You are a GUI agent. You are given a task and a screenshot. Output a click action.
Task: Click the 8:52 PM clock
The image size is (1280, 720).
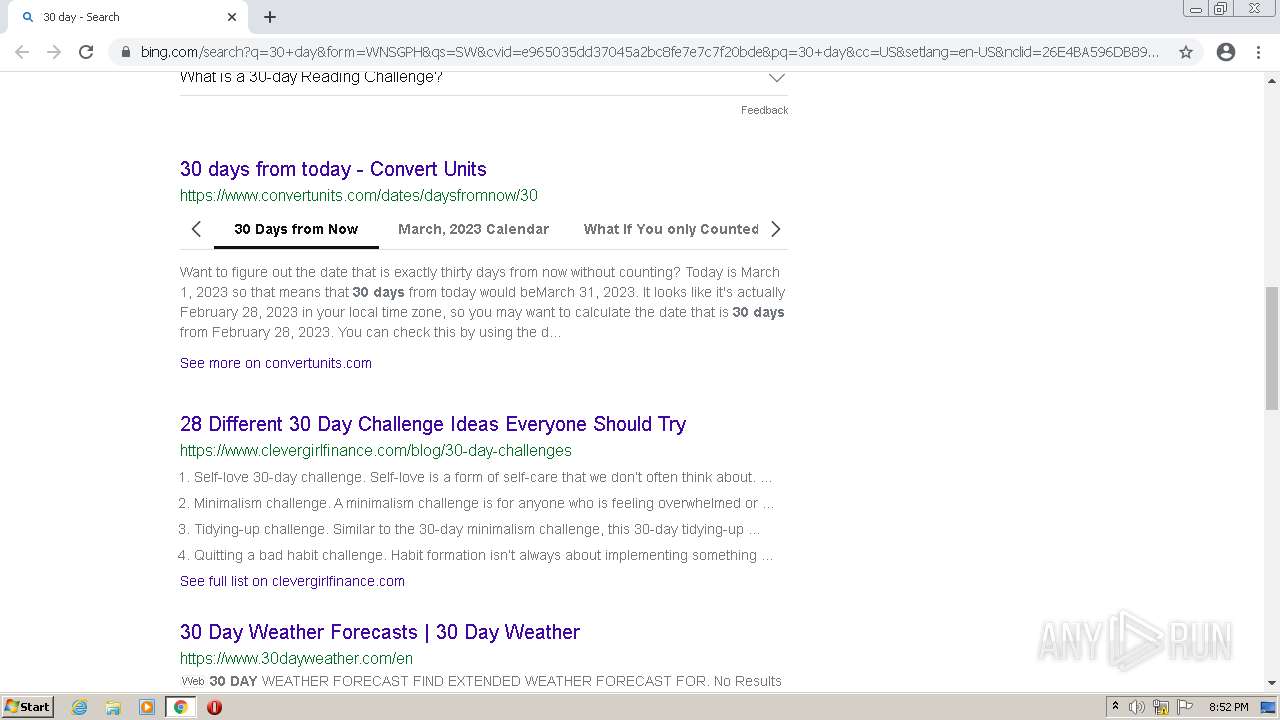1229,707
